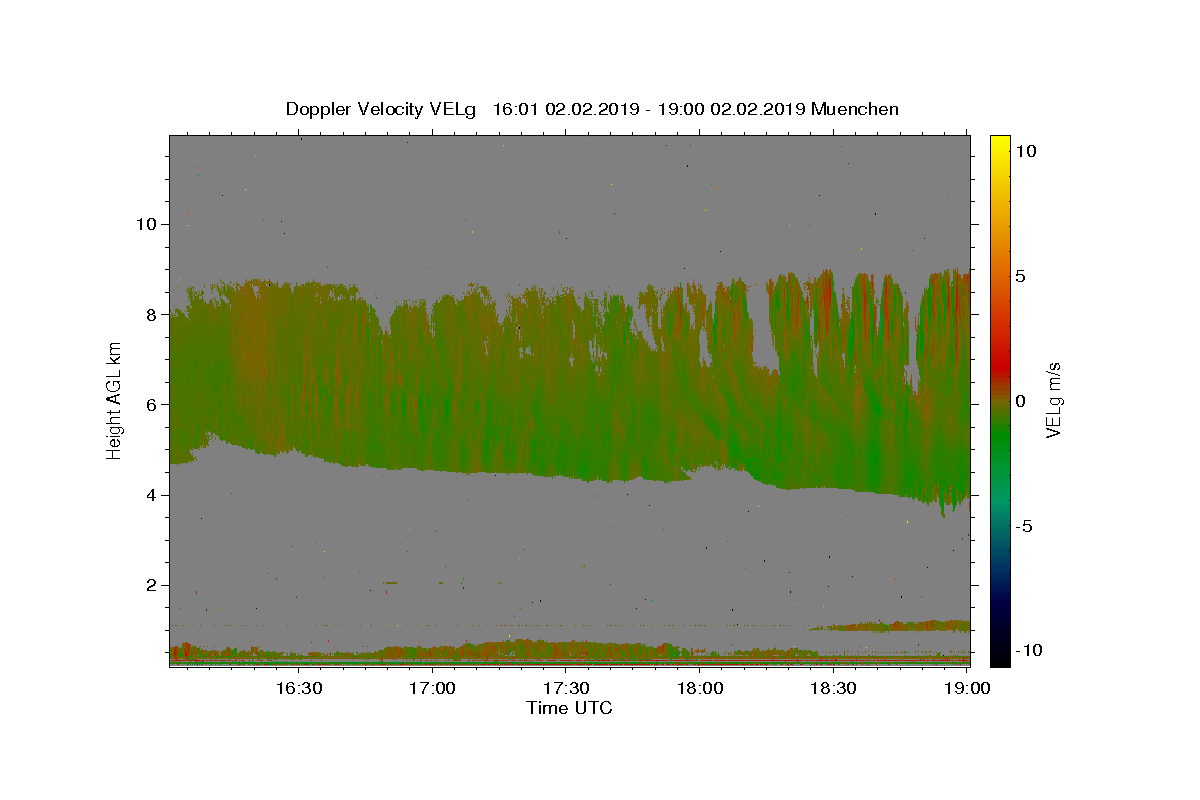
Task: Click the 17:30 time tick label
Action: [x=566, y=688]
